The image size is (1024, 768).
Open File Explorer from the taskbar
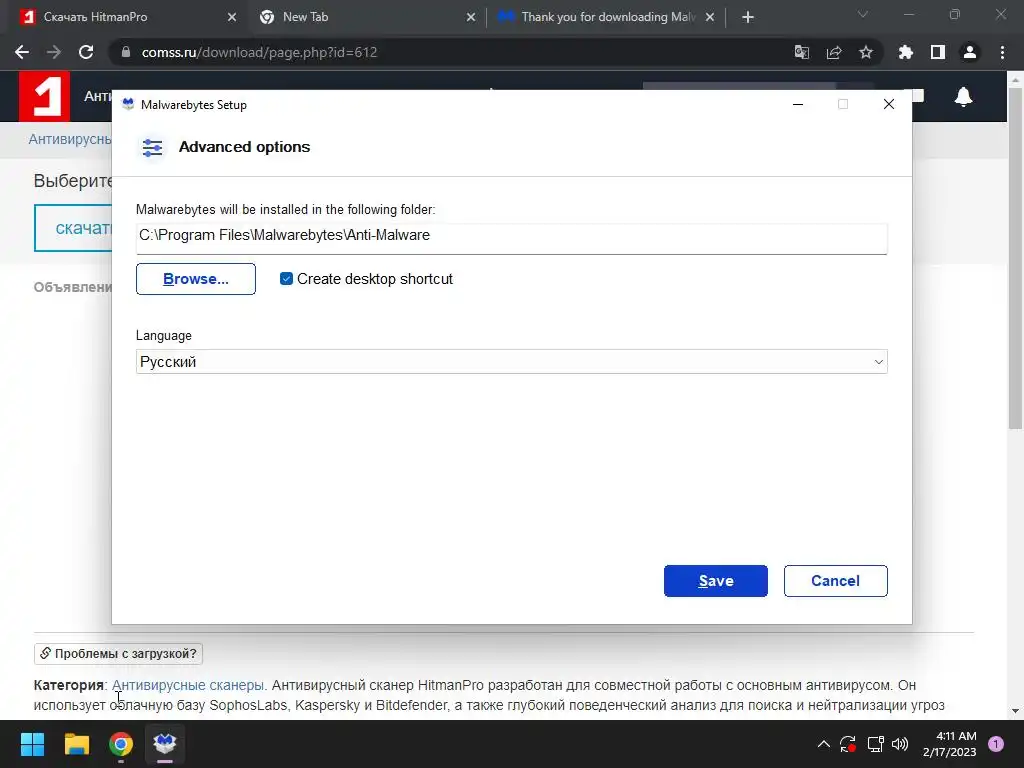click(76, 744)
